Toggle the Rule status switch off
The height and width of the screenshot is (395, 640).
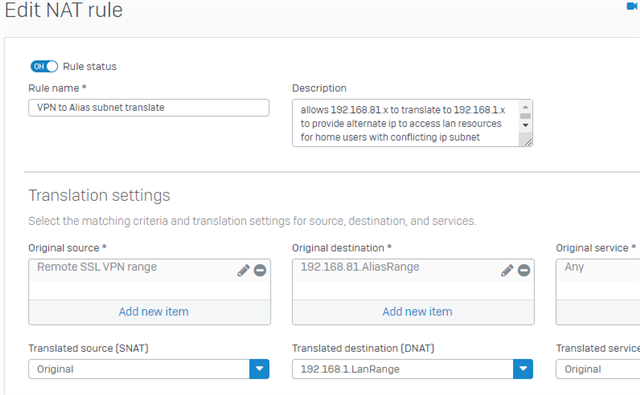(44, 66)
